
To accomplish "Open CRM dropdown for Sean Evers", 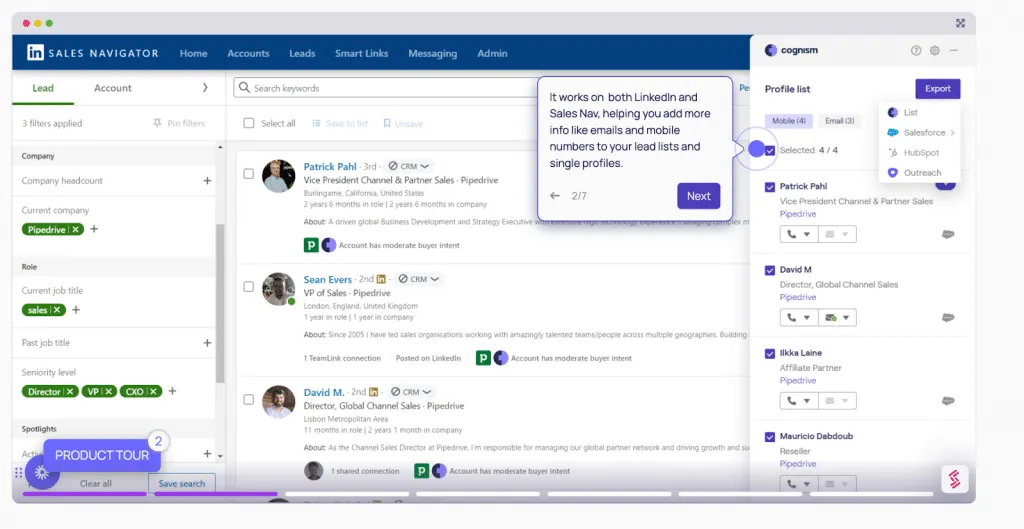I will tap(419, 279).
